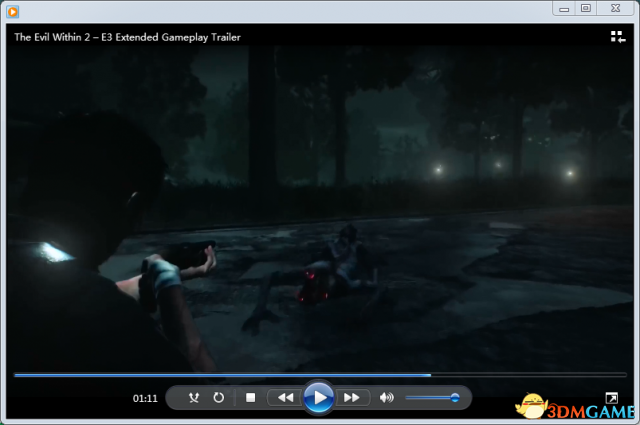Screen dimensions: 640x425
Task: Click the elapsed time 01:11 display
Action: pos(145,398)
